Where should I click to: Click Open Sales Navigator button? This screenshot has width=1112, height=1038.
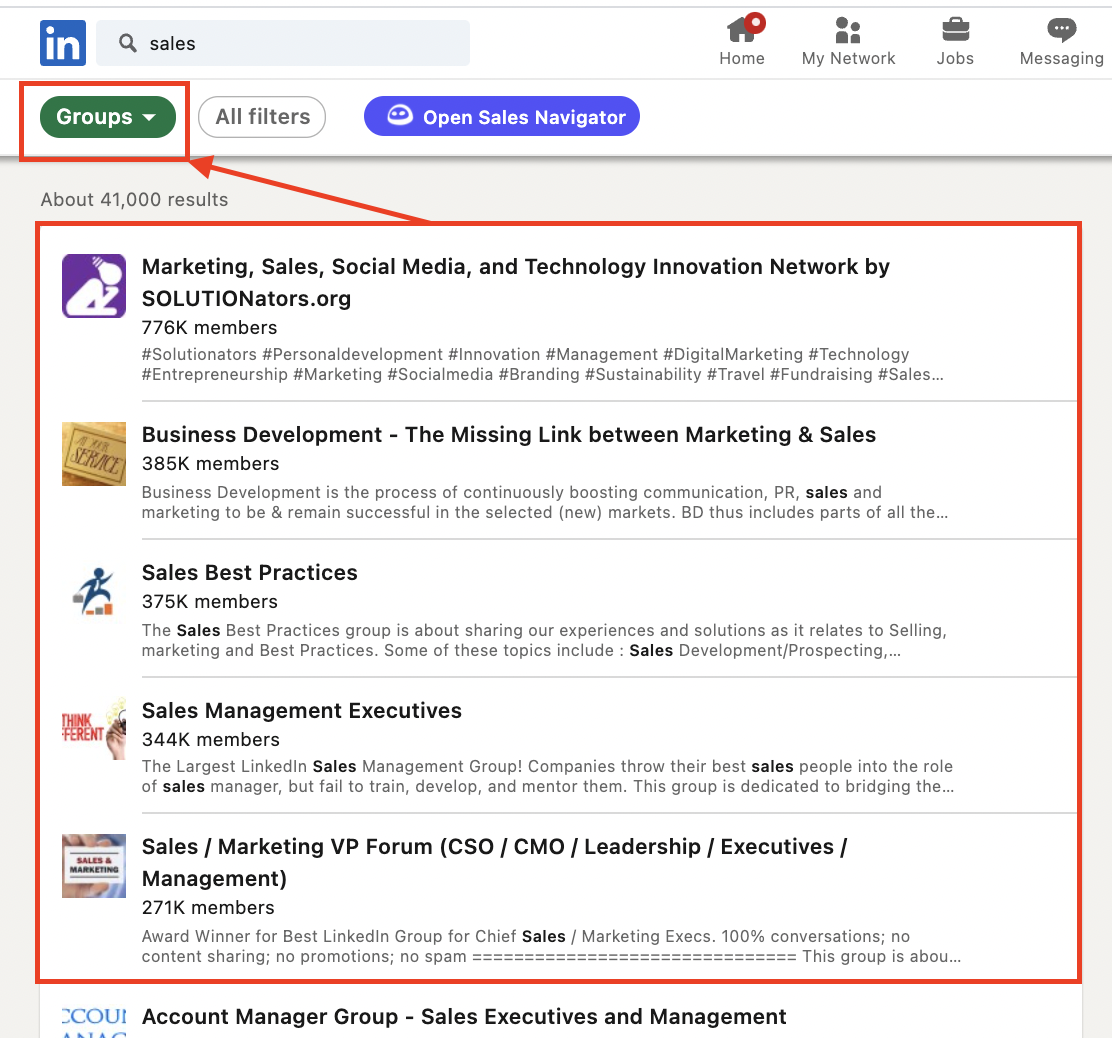pos(502,116)
